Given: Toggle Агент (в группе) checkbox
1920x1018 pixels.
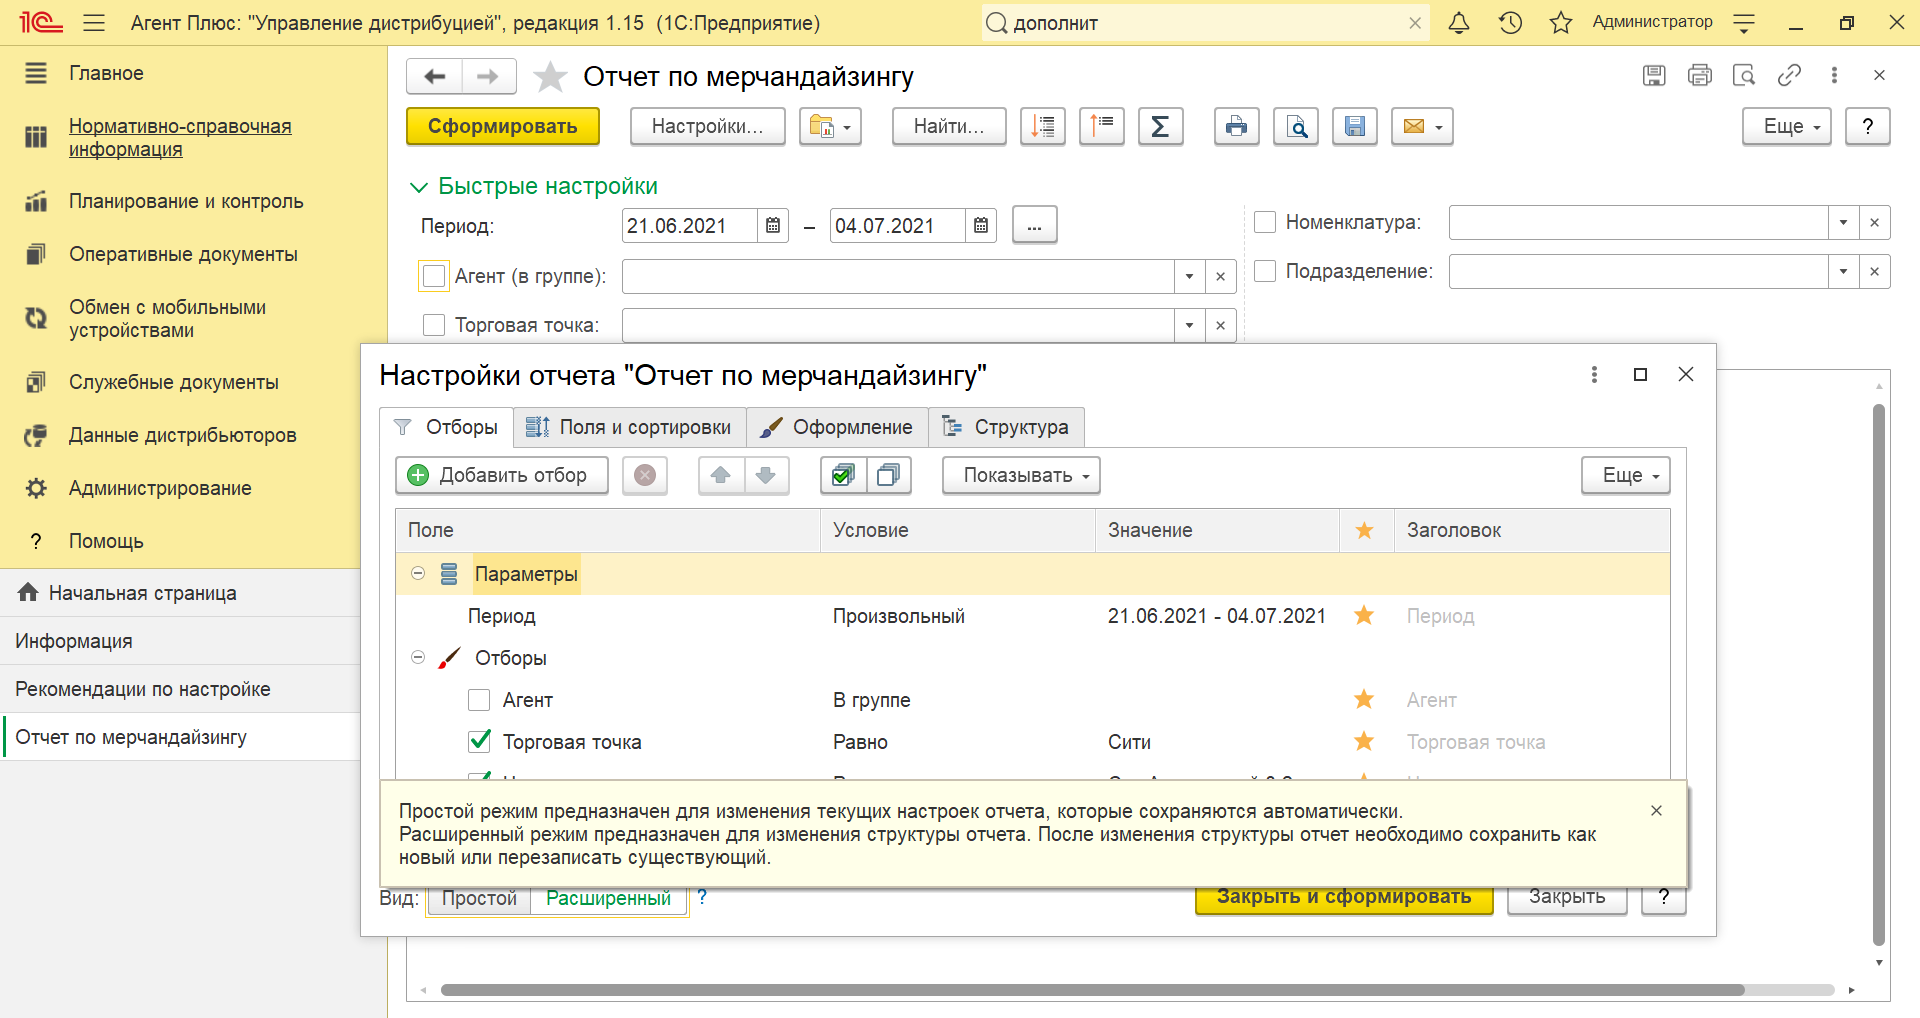Looking at the screenshot, I should [434, 276].
